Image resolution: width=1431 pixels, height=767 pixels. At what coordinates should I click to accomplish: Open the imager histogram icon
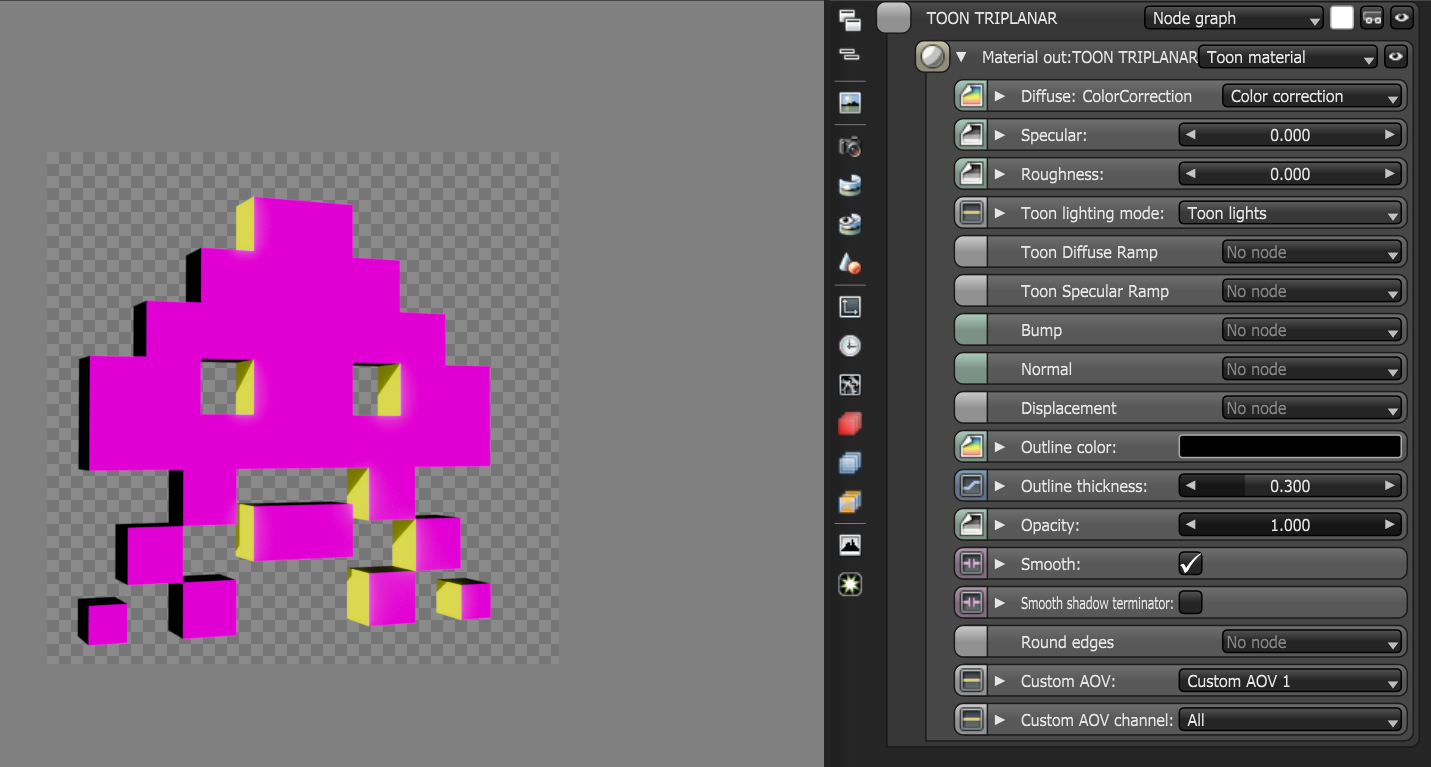pyautogui.click(x=850, y=545)
